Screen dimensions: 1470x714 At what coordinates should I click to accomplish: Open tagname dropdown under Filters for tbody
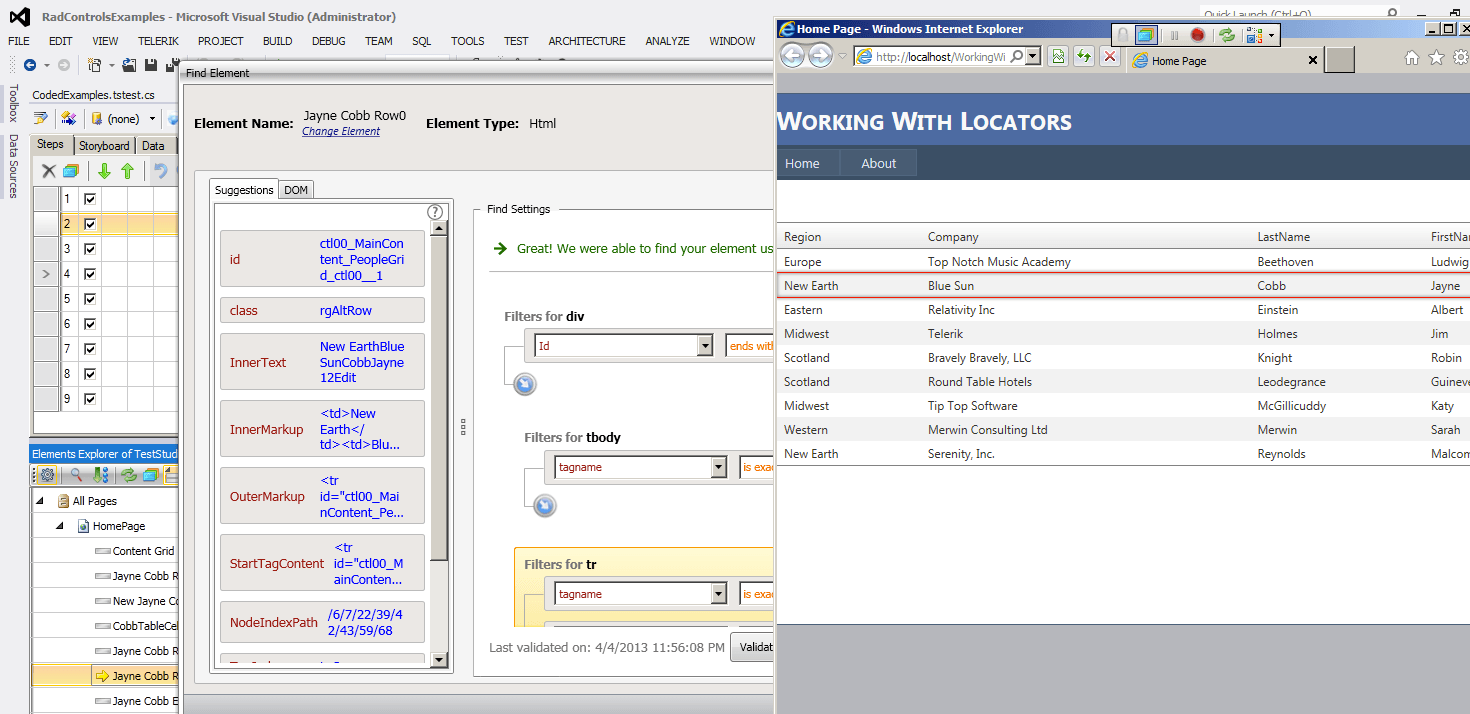point(718,467)
